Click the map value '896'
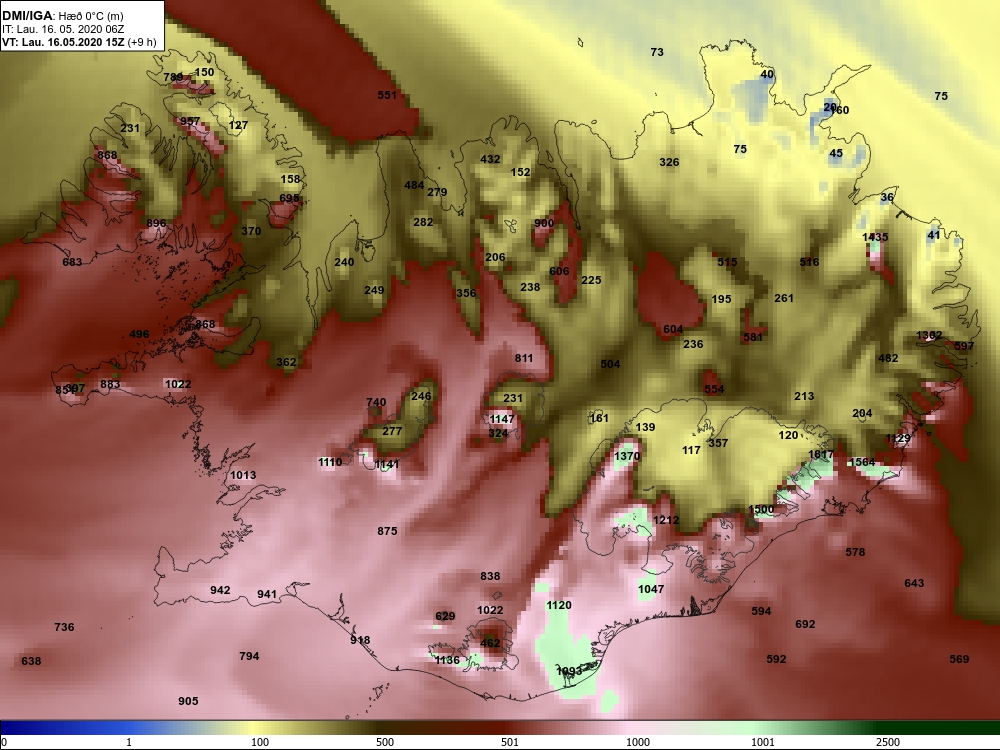 click(156, 223)
